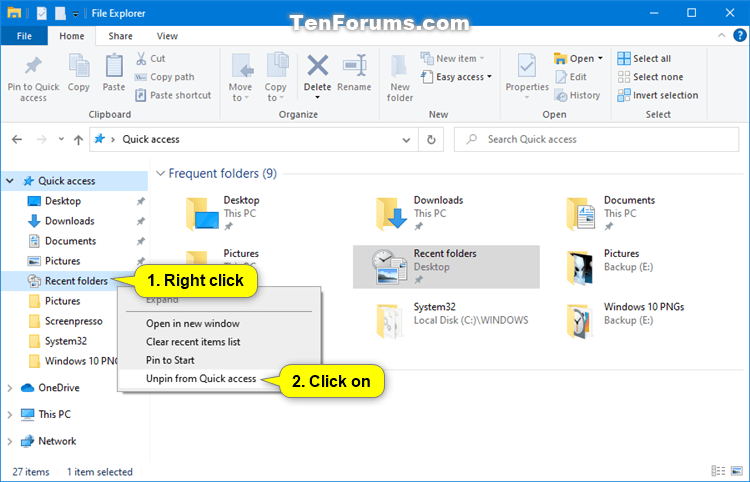Click Pin to Quick access ribbon icon
Image resolution: width=750 pixels, height=482 pixels.
(x=33, y=78)
